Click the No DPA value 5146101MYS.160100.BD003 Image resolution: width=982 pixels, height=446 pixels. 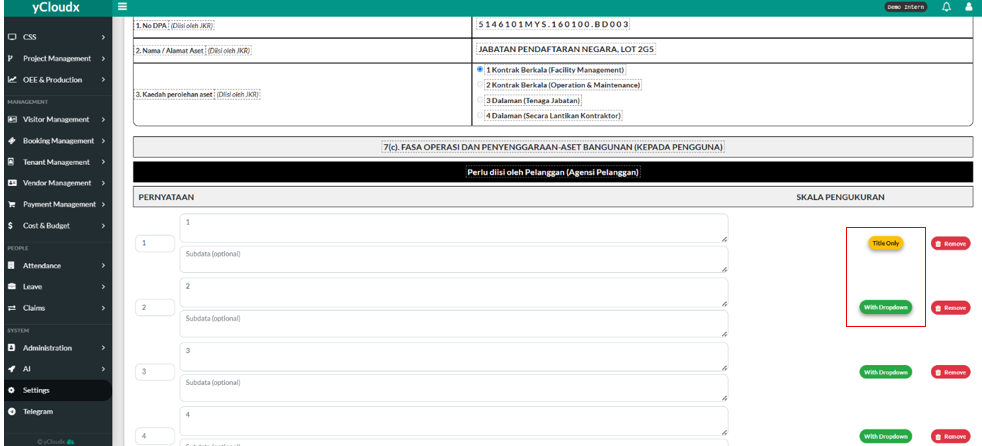tap(553, 24)
